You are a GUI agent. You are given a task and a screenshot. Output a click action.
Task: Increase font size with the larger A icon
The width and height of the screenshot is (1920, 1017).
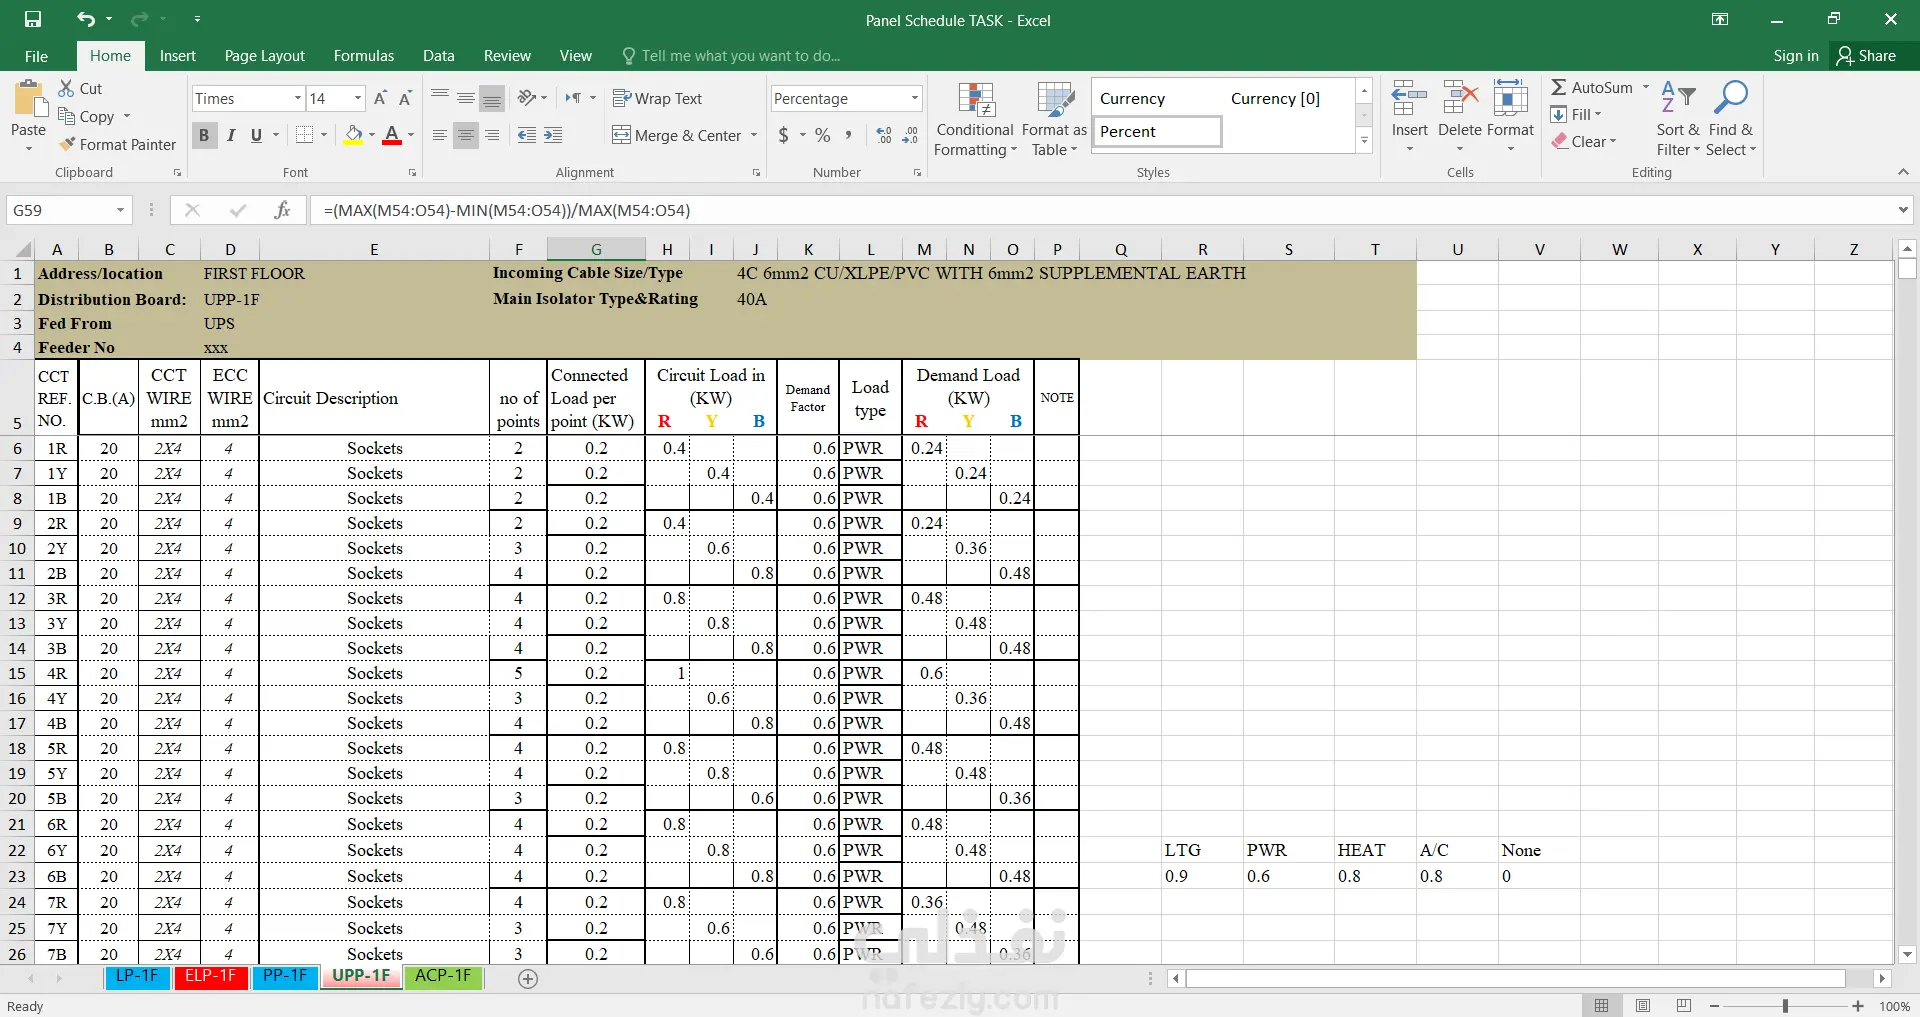click(x=380, y=98)
